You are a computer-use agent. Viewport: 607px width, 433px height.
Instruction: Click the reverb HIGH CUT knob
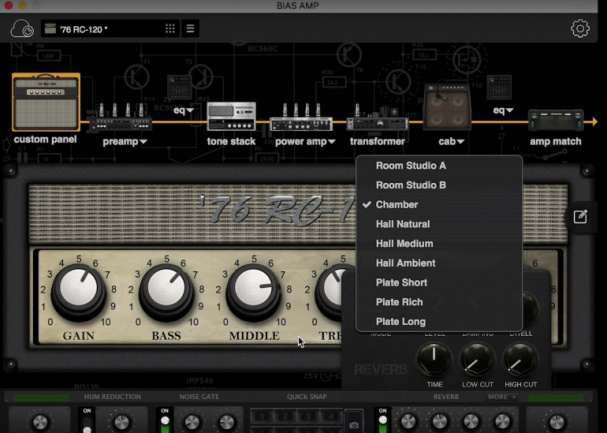(x=520, y=359)
